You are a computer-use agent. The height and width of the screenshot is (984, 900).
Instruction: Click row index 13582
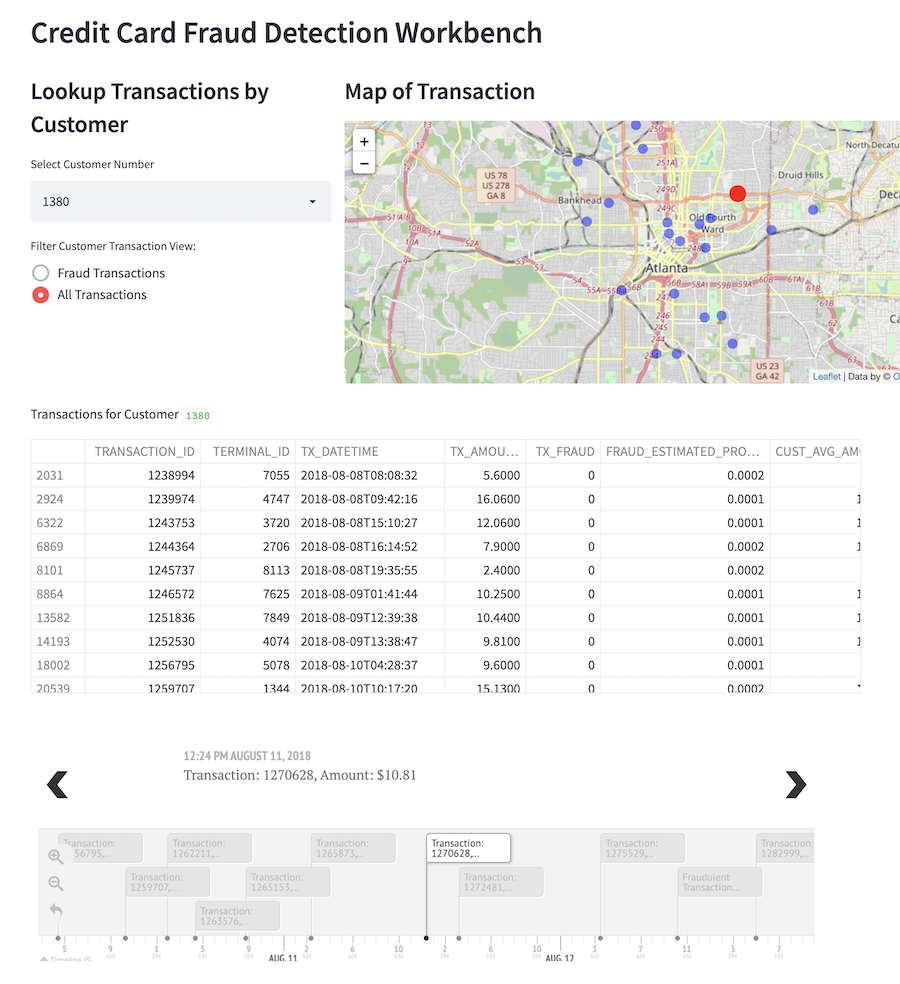tap(58, 618)
